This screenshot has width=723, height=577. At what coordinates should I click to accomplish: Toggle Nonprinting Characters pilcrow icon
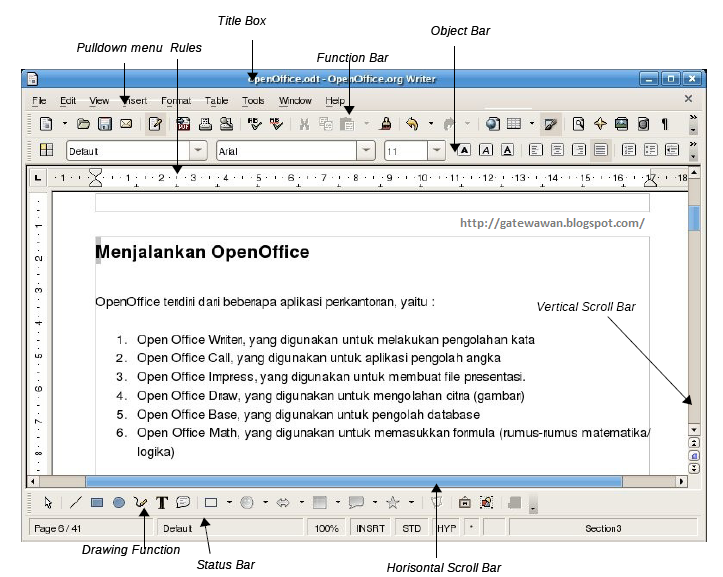[664, 124]
